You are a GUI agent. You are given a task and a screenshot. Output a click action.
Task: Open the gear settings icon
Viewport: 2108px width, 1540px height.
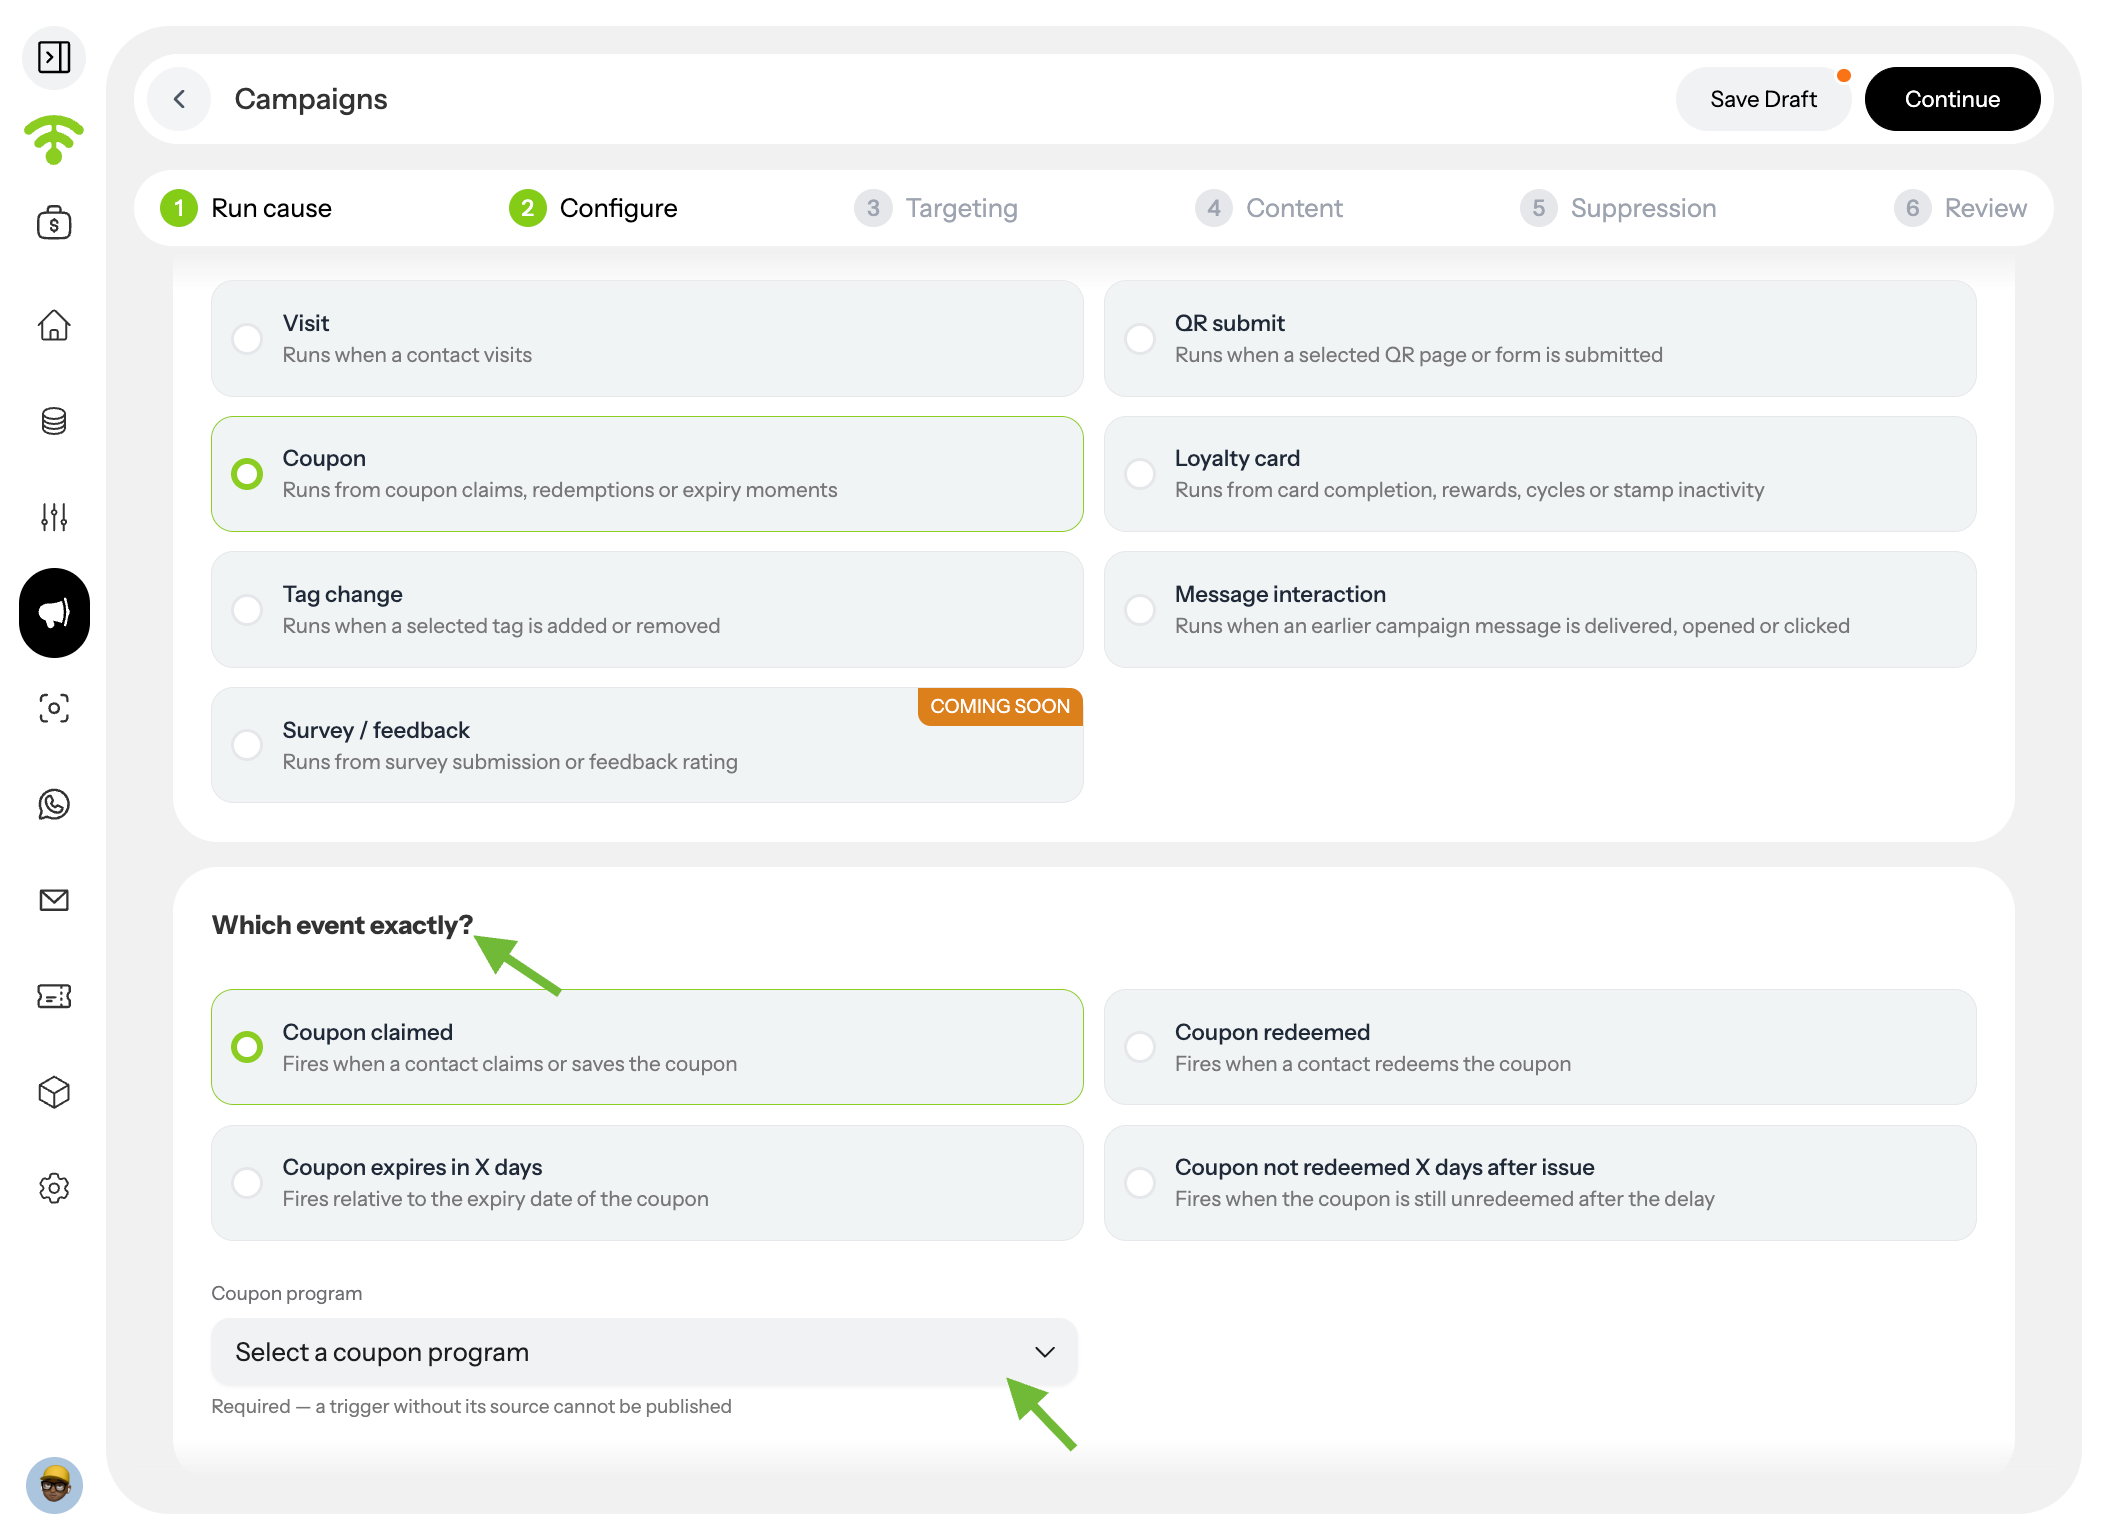(54, 1188)
